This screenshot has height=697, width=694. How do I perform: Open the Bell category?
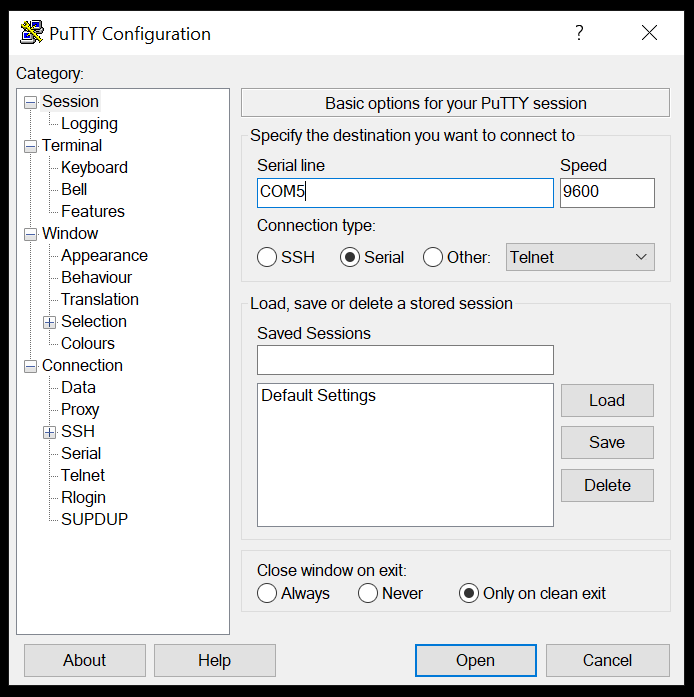[x=74, y=189]
